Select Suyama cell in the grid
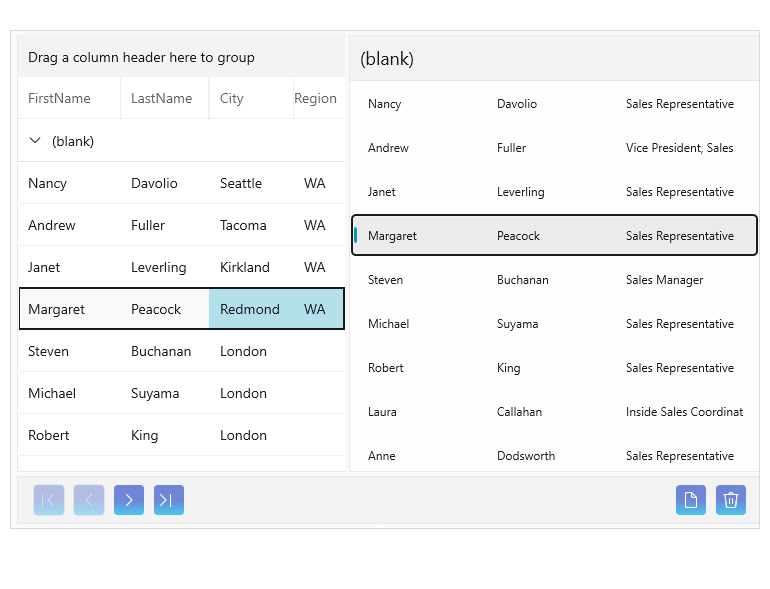 click(165, 393)
